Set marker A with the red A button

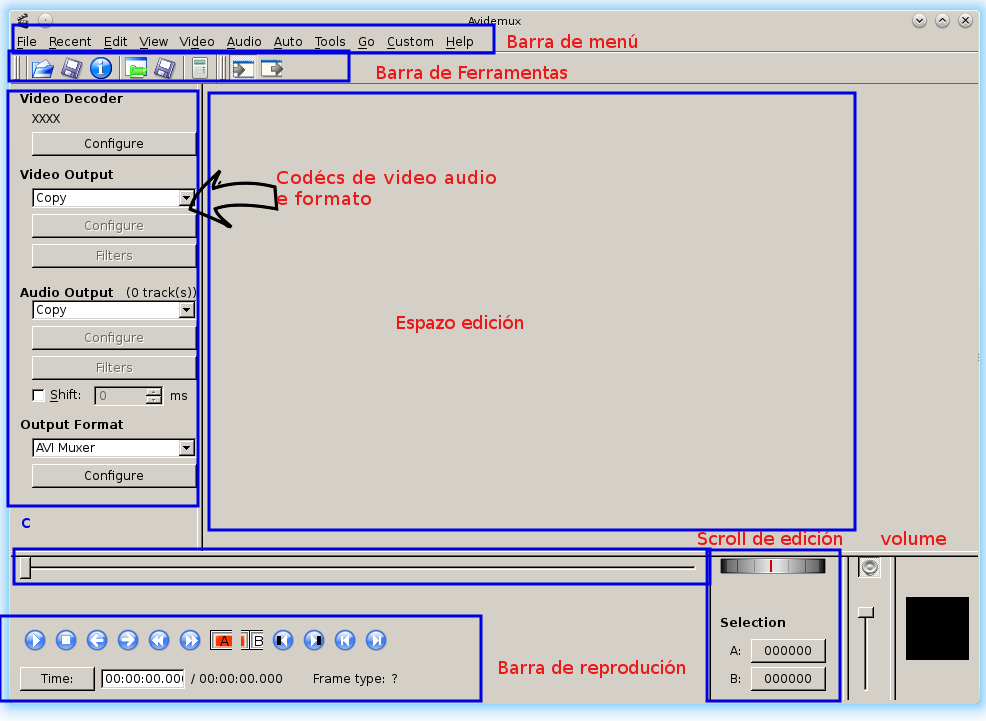pyautogui.click(x=222, y=640)
